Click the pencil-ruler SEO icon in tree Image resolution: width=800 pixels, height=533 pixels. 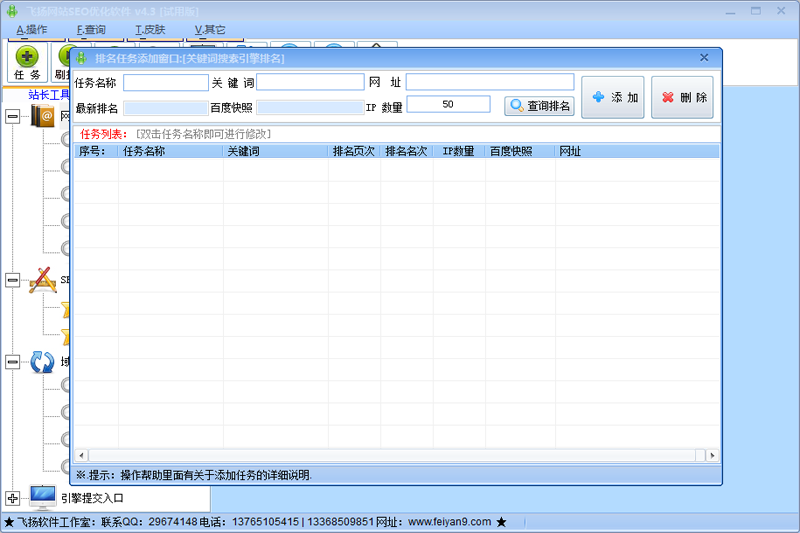coord(43,280)
